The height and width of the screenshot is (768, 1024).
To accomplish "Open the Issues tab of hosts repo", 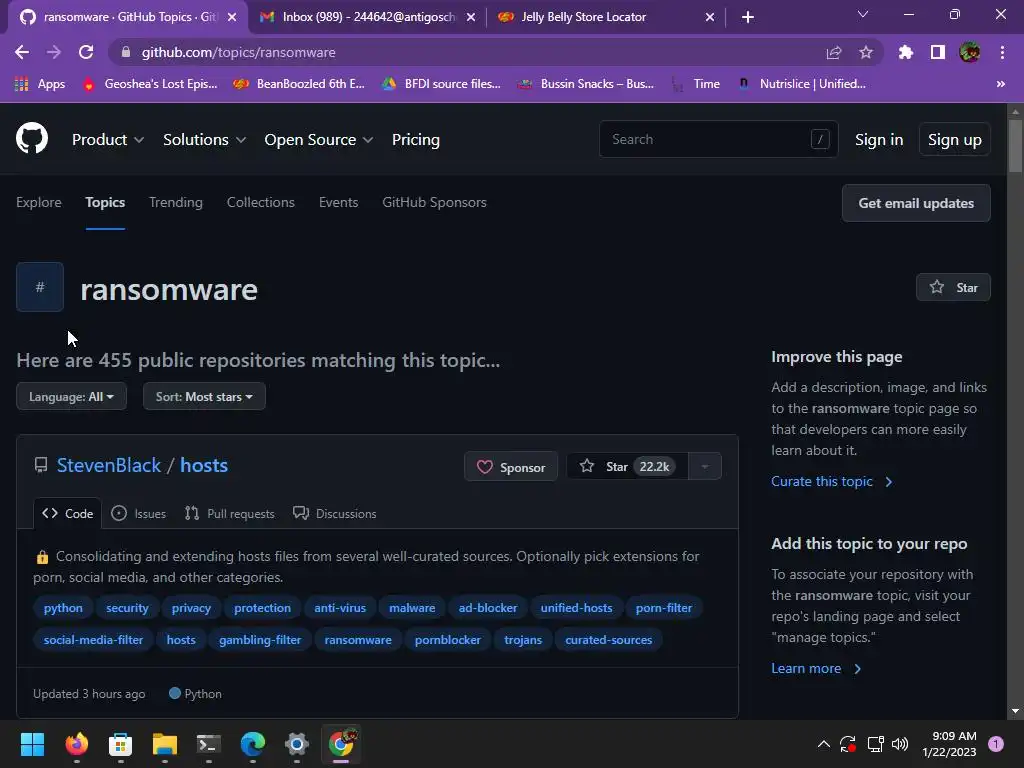I will point(138,513).
